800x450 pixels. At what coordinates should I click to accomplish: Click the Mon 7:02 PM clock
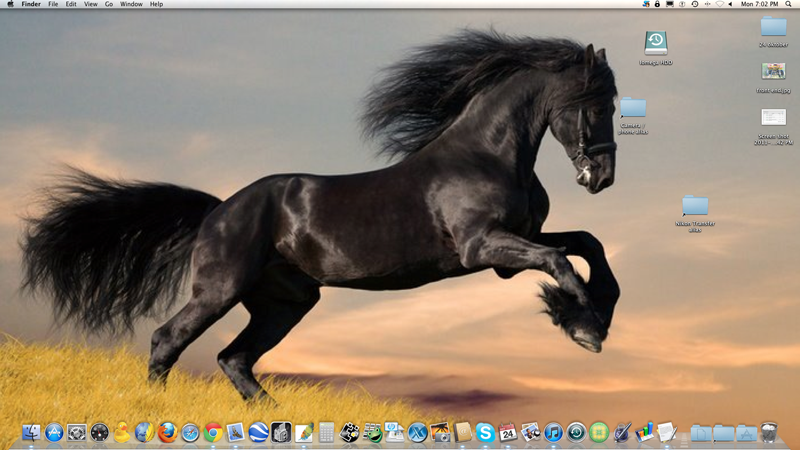pos(759,4)
